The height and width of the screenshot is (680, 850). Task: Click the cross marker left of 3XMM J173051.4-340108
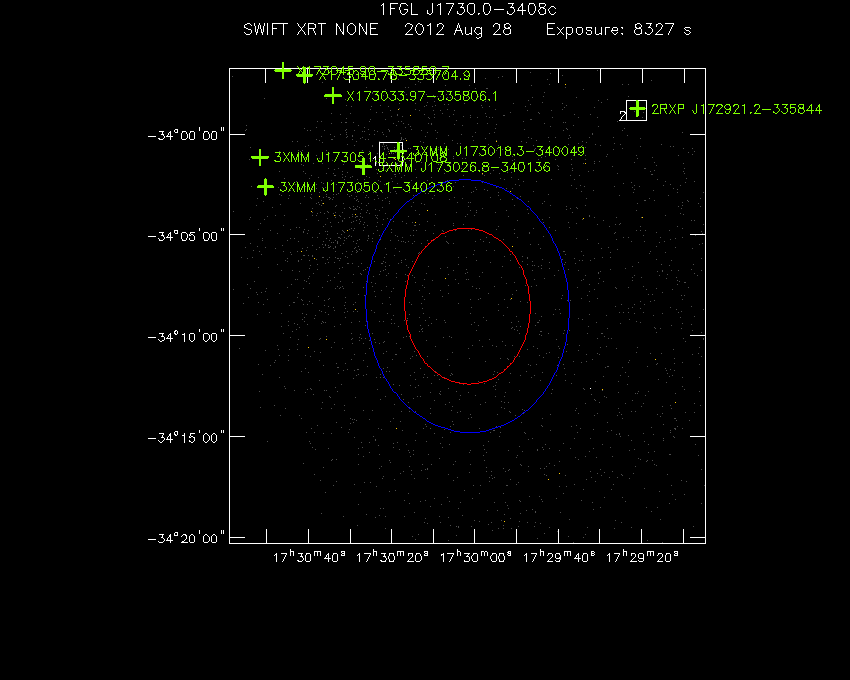260,158
